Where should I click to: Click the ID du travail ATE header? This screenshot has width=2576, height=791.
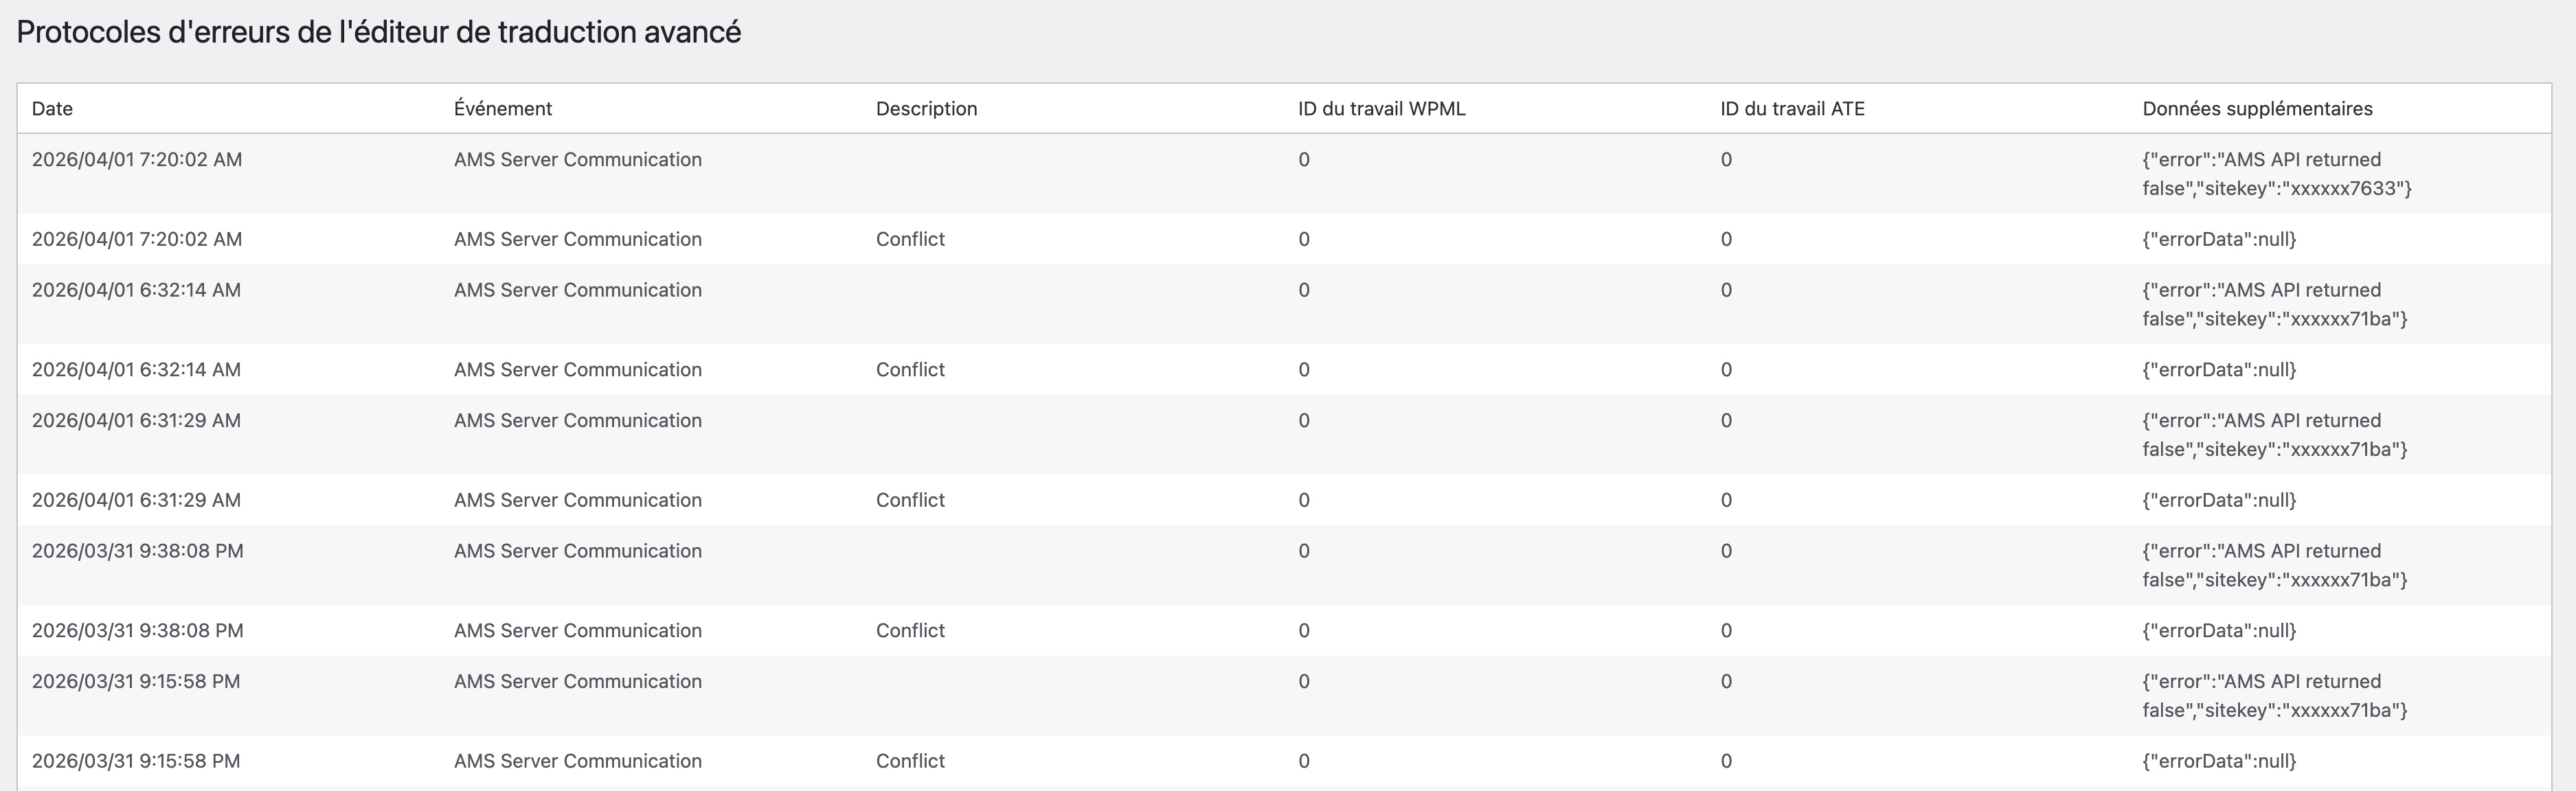pos(1792,109)
